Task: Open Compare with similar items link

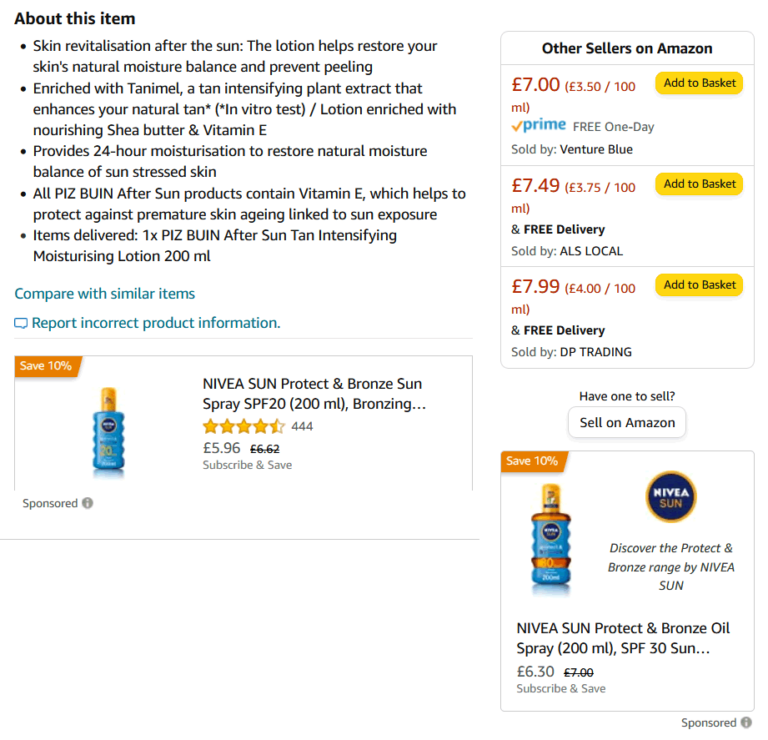Action: pyautogui.click(x=105, y=294)
